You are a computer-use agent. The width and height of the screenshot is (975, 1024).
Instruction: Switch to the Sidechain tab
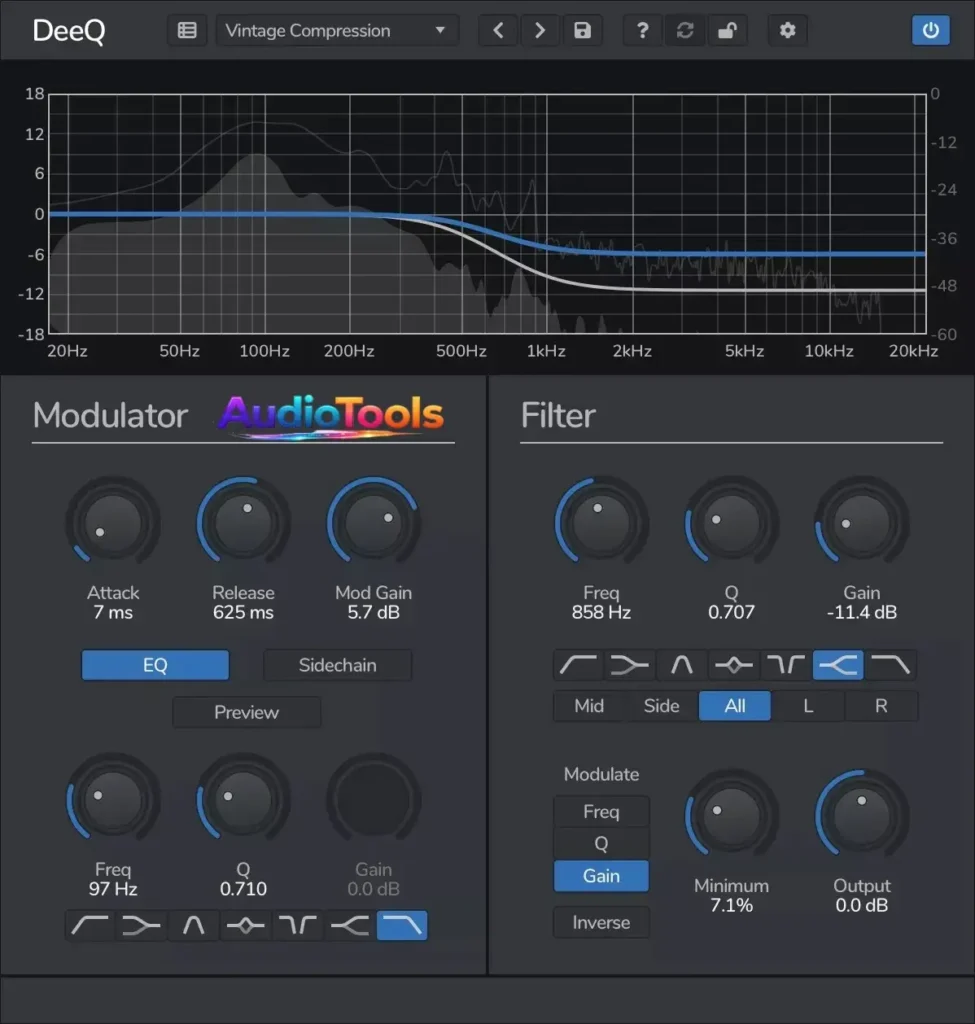337,664
